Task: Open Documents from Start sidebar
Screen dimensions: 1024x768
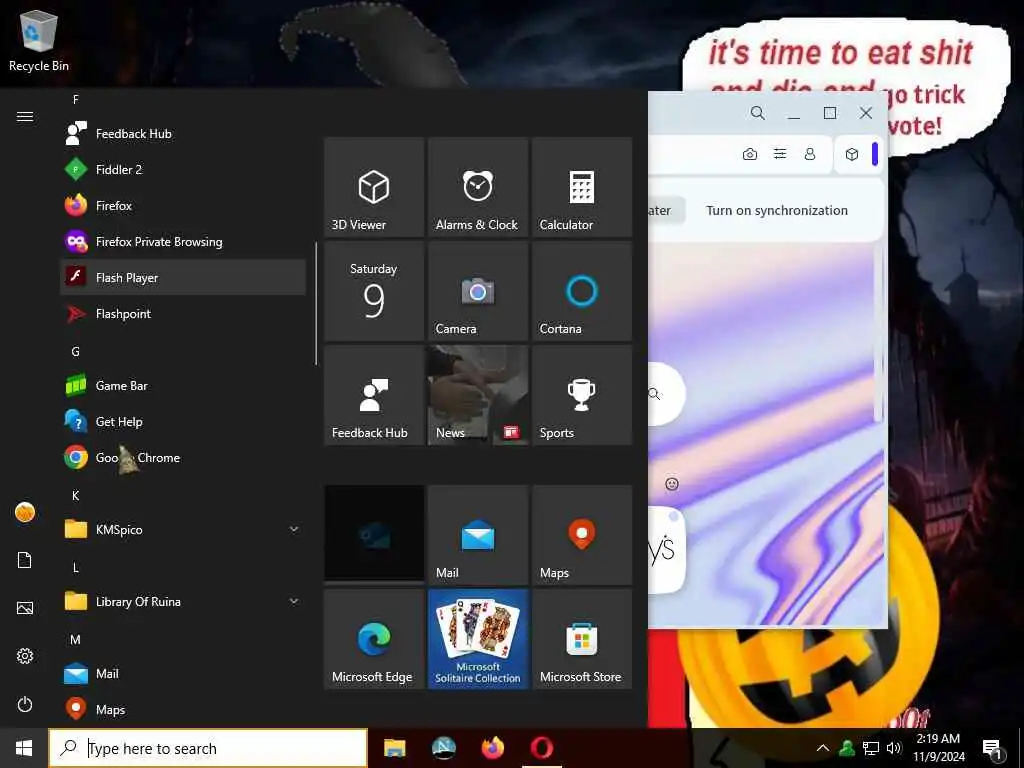Action: 25,560
